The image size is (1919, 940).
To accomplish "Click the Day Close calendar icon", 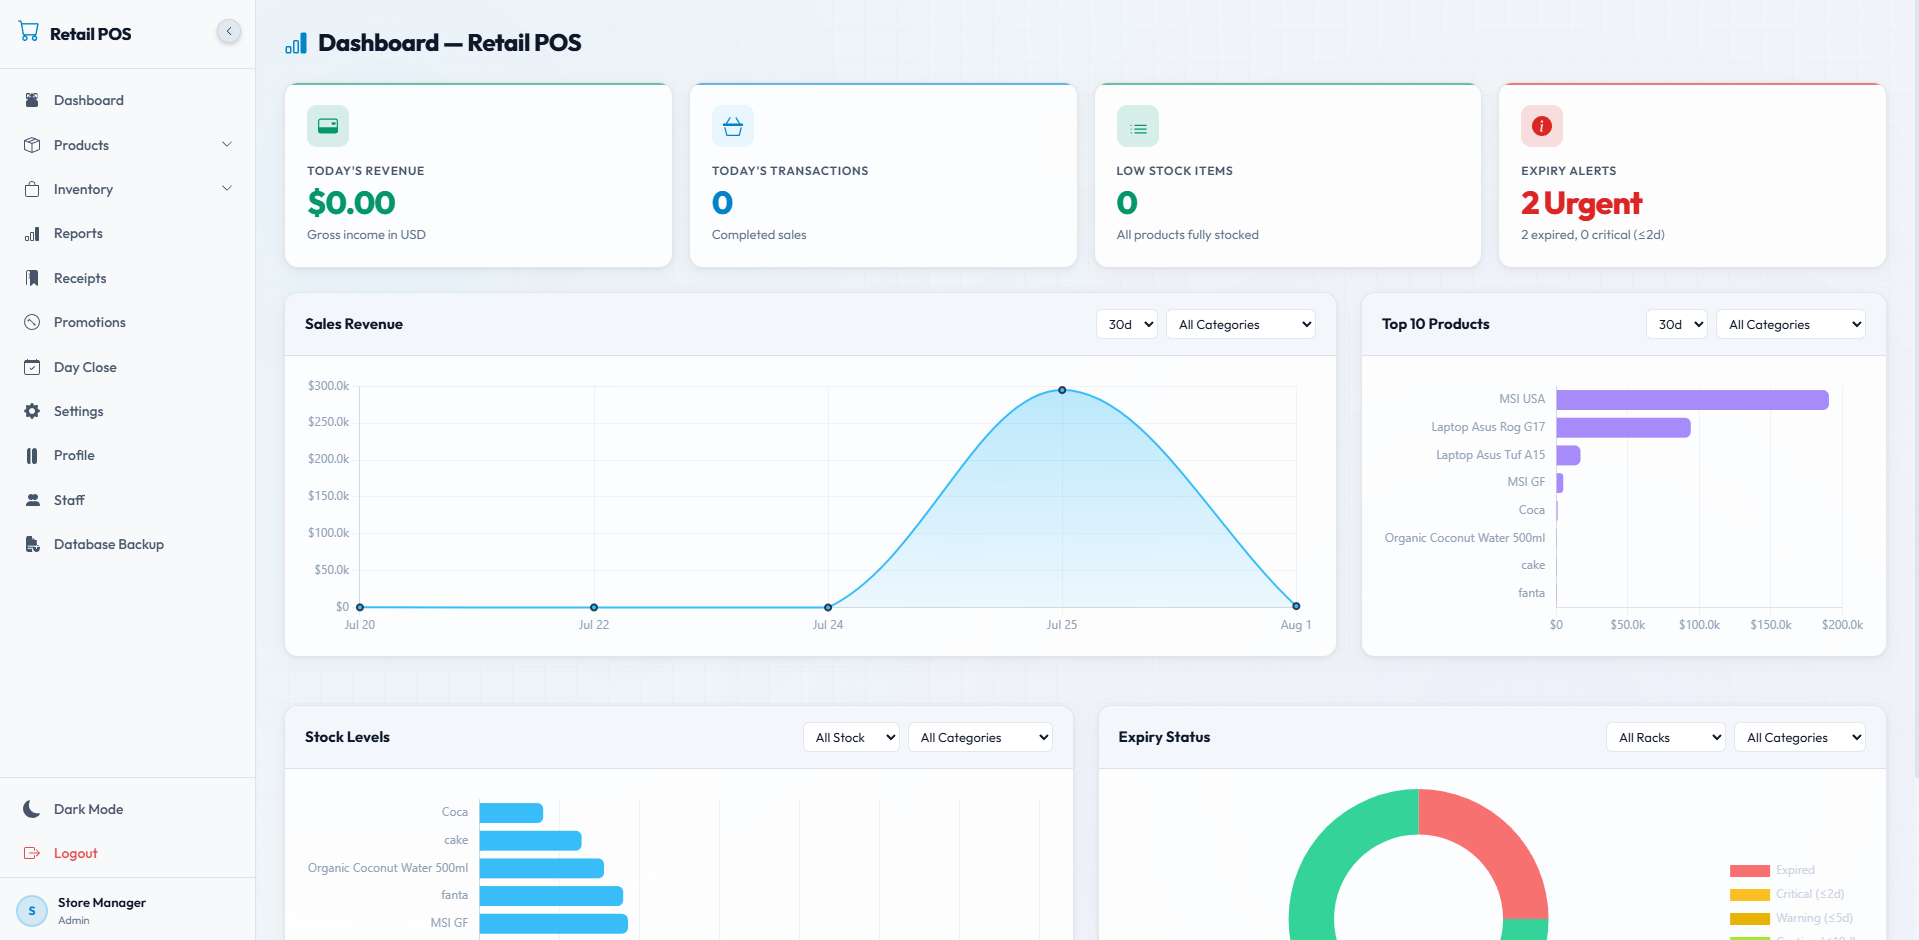I will [x=32, y=367].
